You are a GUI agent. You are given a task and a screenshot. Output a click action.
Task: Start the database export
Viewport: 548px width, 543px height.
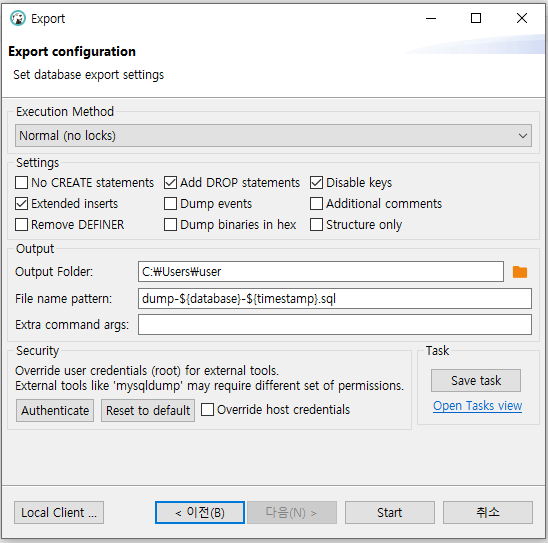click(x=390, y=513)
